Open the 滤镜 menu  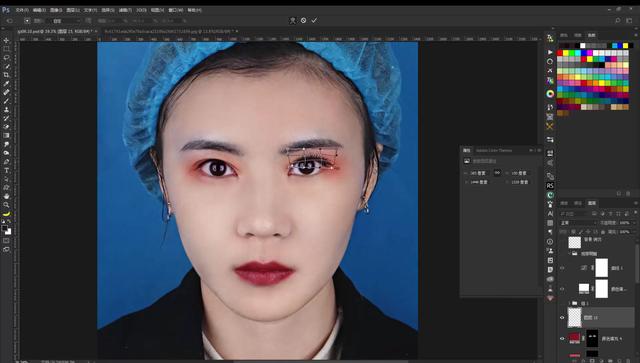click(x=125, y=10)
